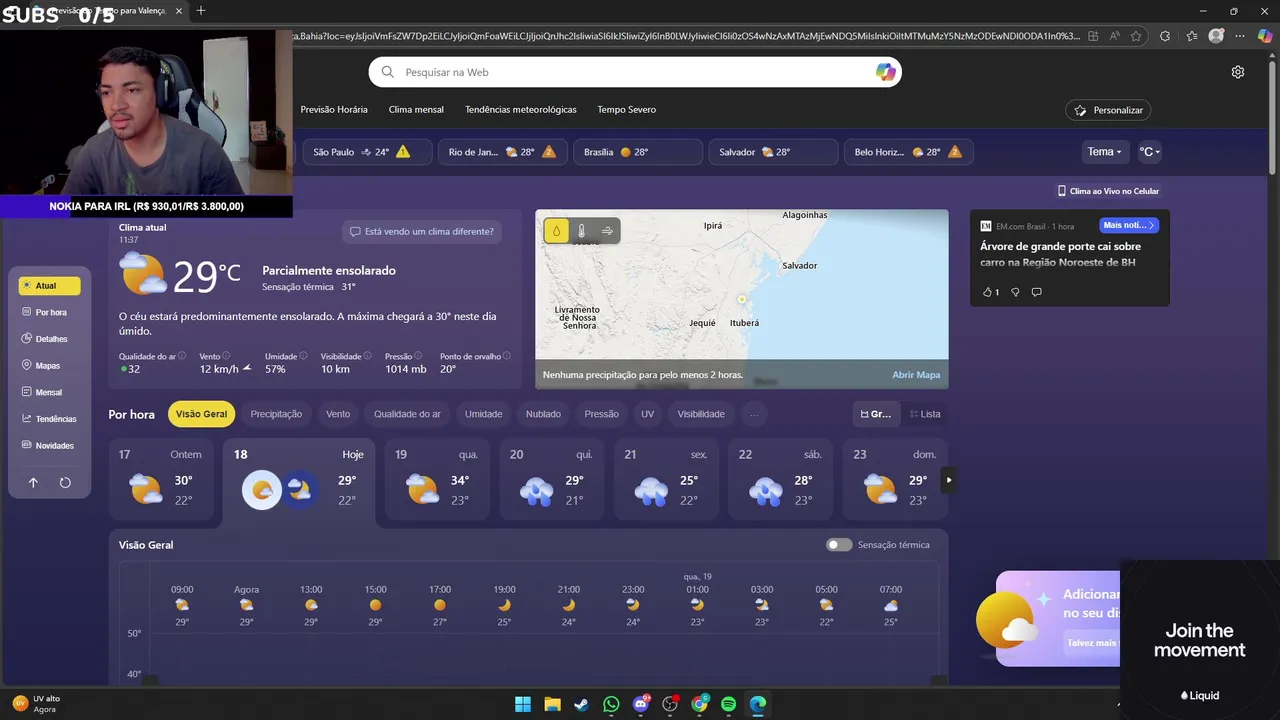This screenshot has height=720, width=1280.
Task: Open Steam from taskbar
Action: (x=581, y=704)
